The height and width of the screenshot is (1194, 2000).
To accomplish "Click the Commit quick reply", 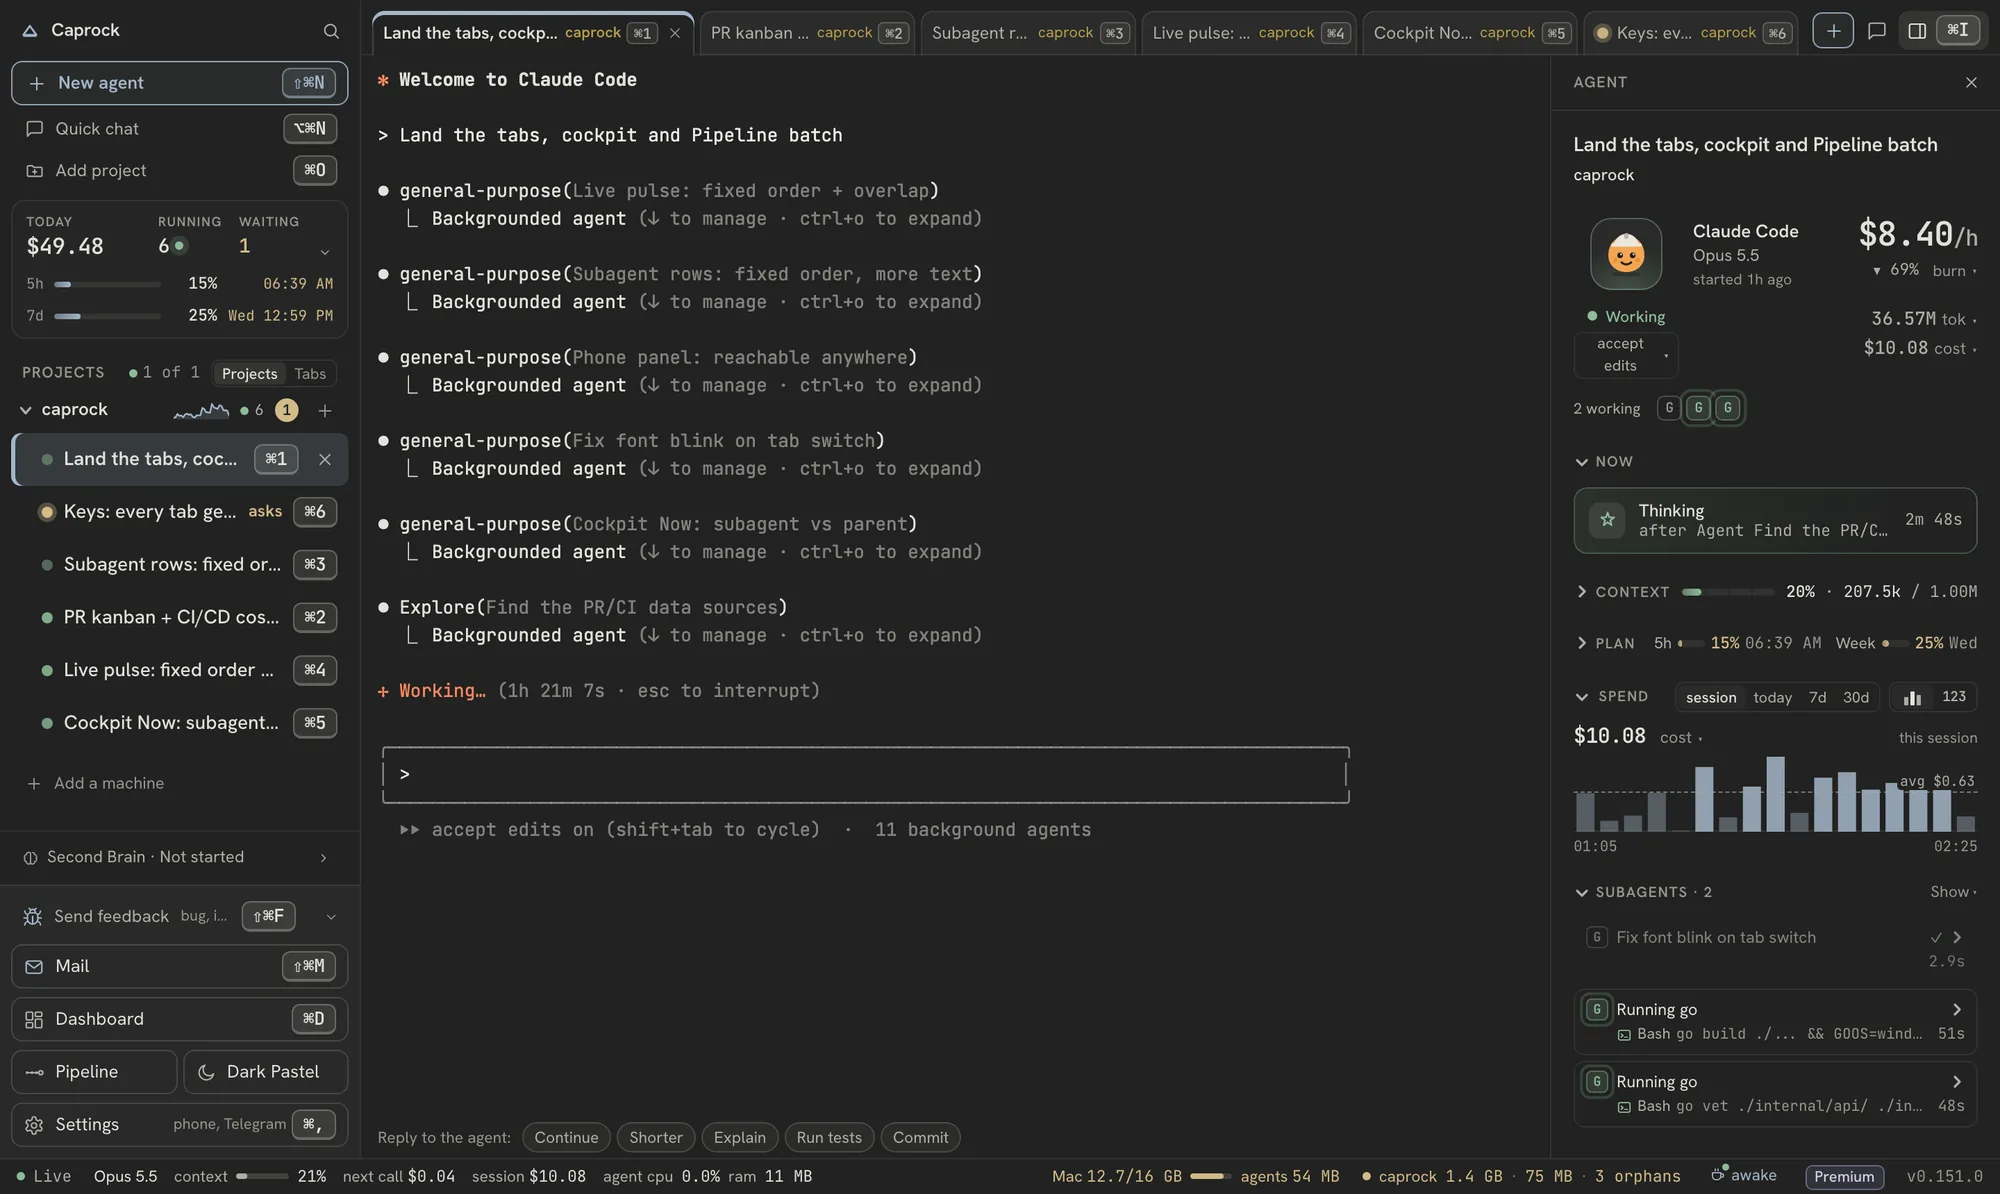I will tap(920, 1137).
